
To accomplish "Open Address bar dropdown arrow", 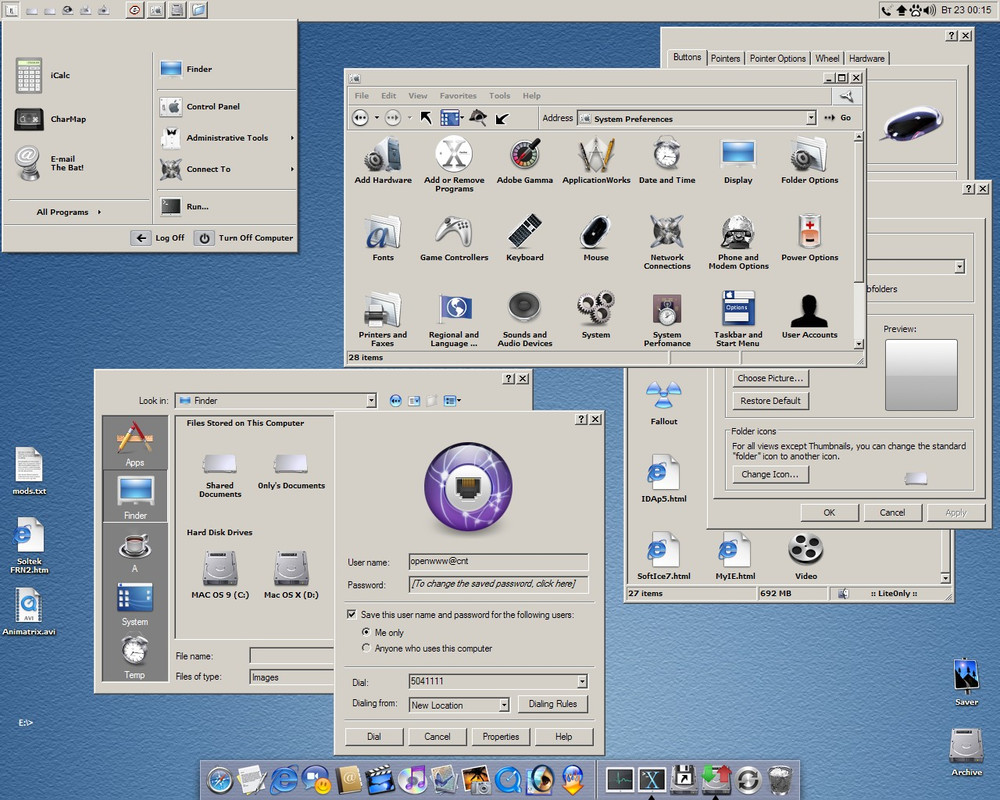I will (811, 118).
